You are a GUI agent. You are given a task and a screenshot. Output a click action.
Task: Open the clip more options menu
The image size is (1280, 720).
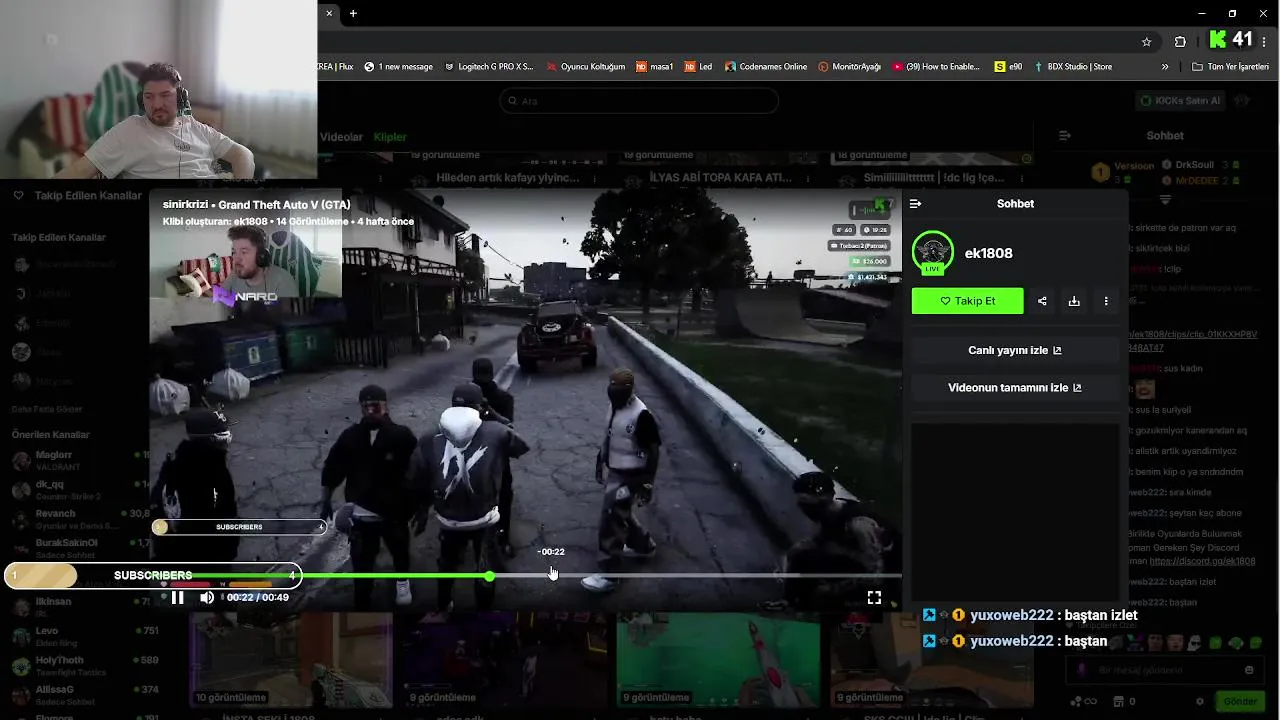(1106, 301)
